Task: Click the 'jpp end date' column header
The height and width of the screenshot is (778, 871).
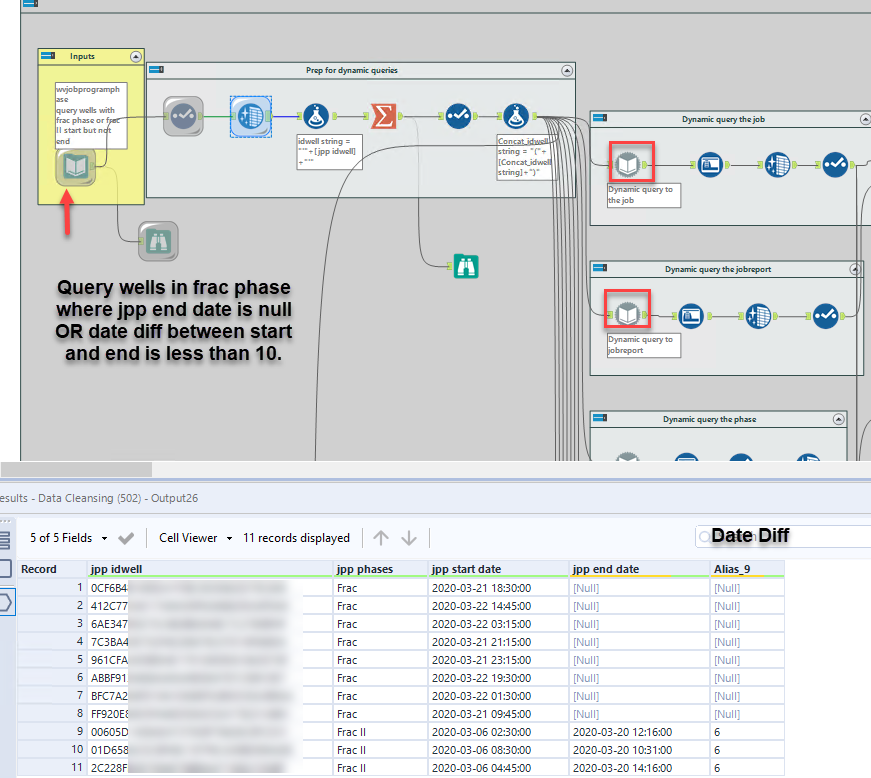Action: tap(640, 569)
